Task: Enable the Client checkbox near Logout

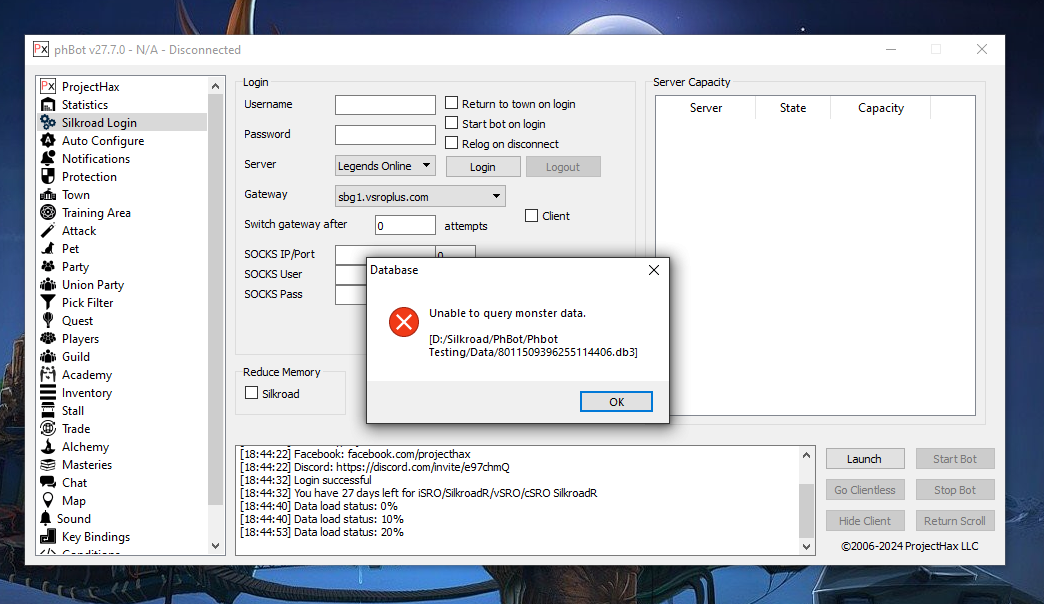Action: click(x=531, y=215)
